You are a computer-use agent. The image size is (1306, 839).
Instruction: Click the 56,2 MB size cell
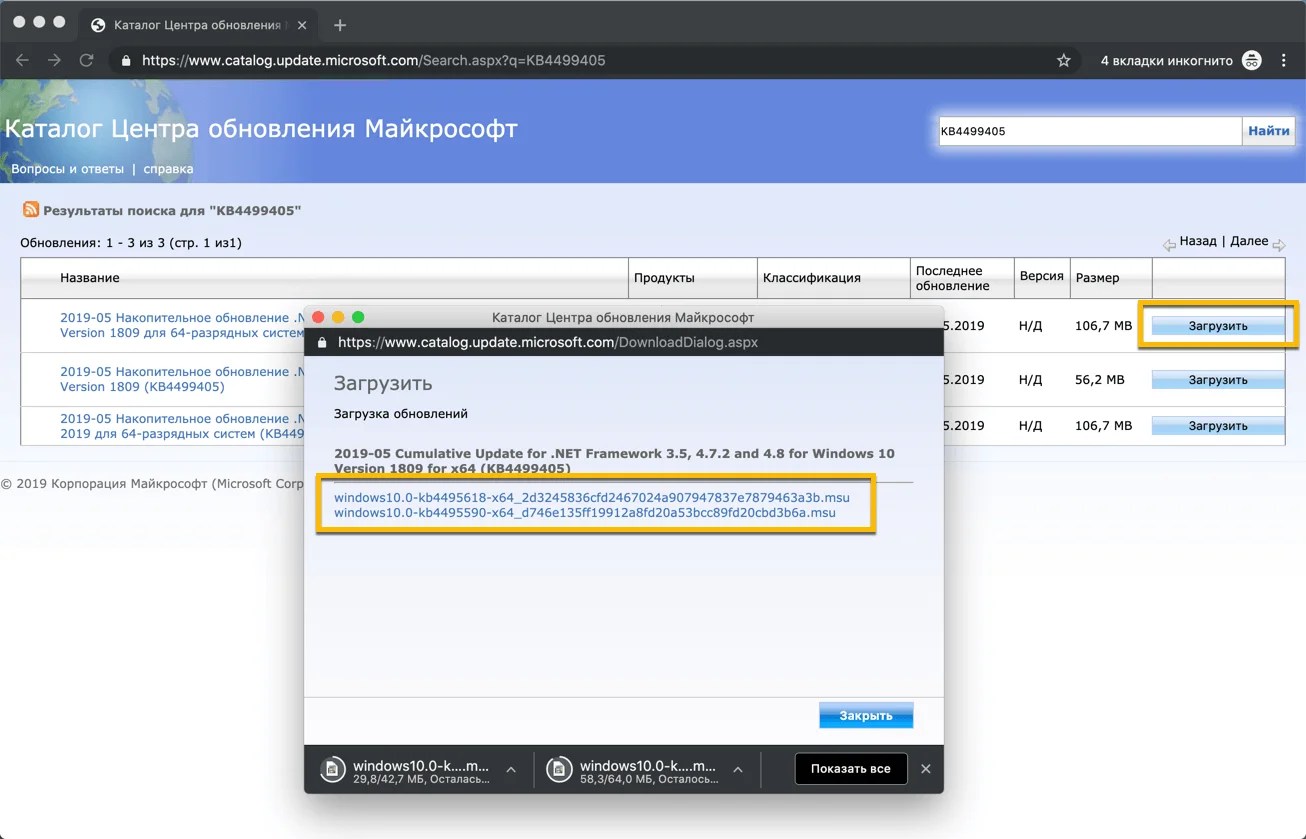click(1100, 380)
